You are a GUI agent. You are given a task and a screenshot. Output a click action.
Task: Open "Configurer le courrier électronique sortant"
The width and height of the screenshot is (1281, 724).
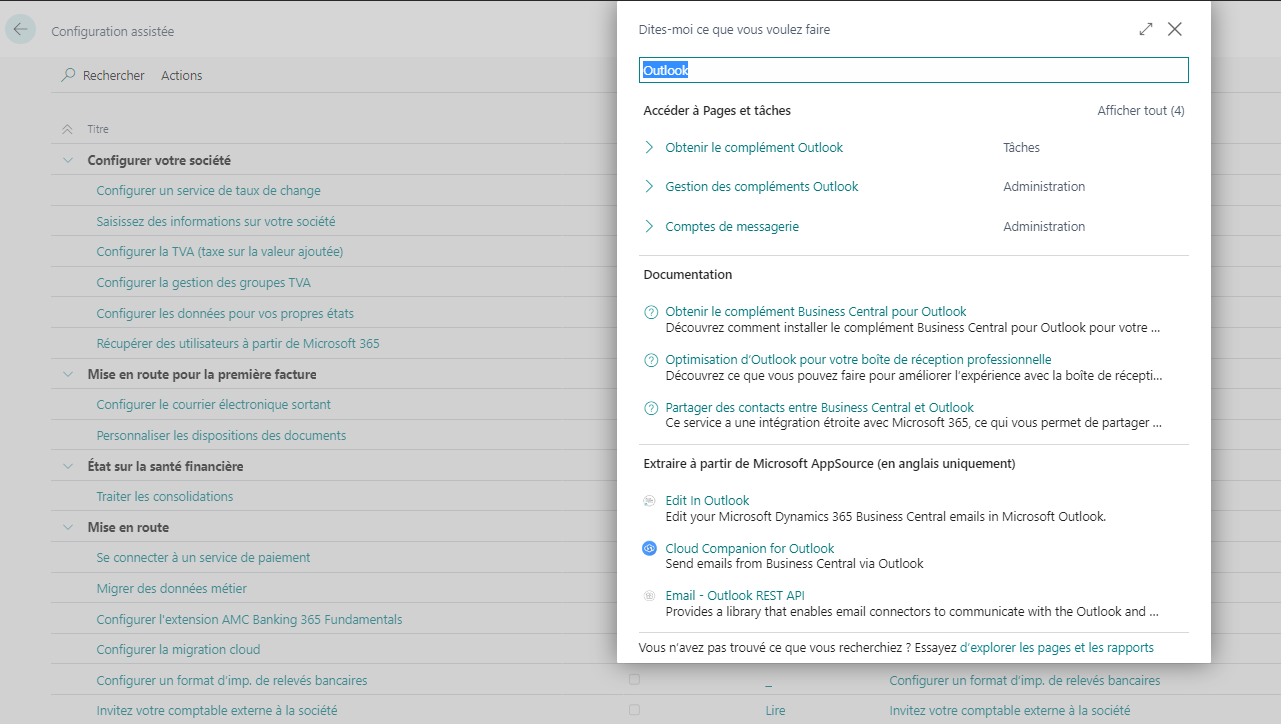214,404
